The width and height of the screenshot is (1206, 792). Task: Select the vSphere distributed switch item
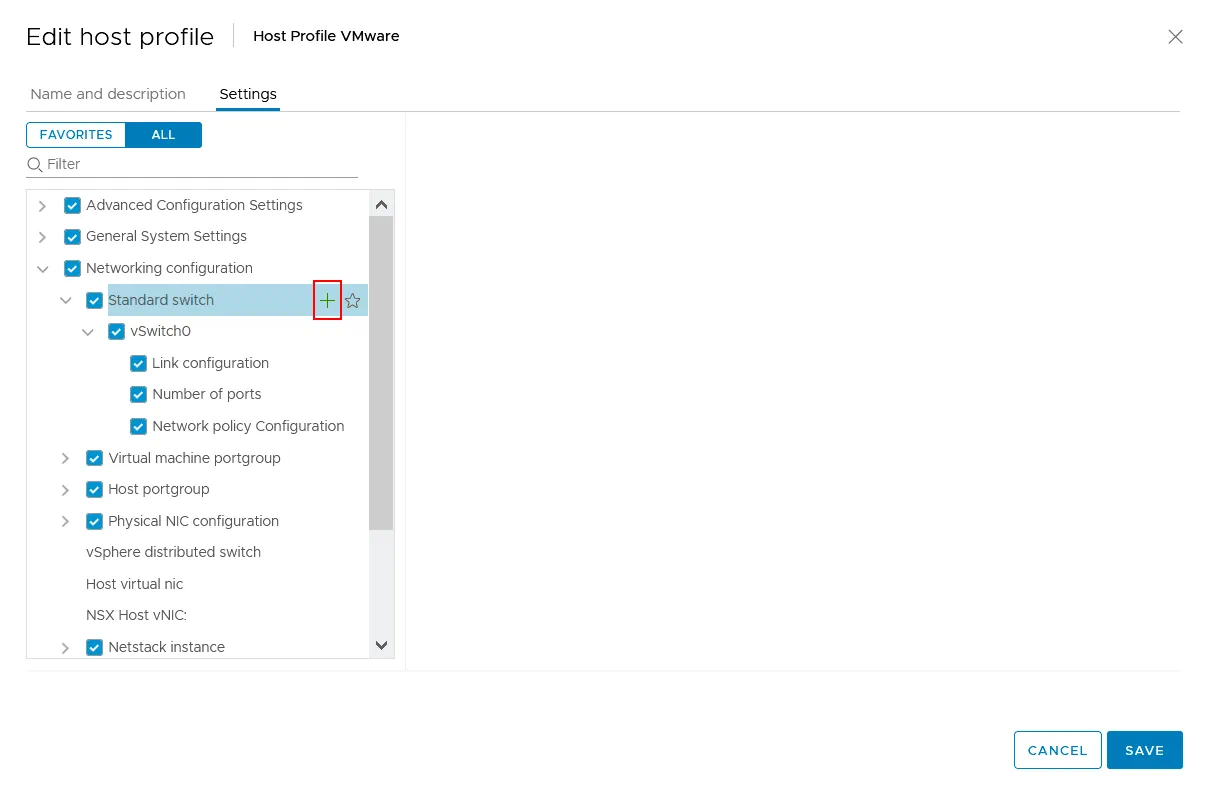(173, 552)
